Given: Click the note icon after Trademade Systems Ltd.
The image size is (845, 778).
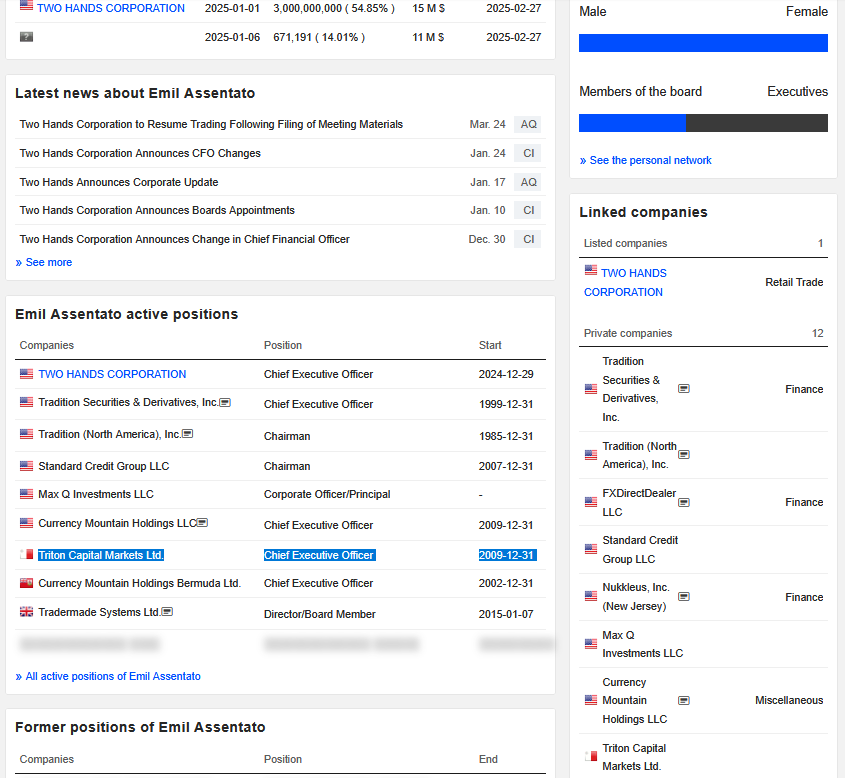Looking at the screenshot, I should coord(168,612).
